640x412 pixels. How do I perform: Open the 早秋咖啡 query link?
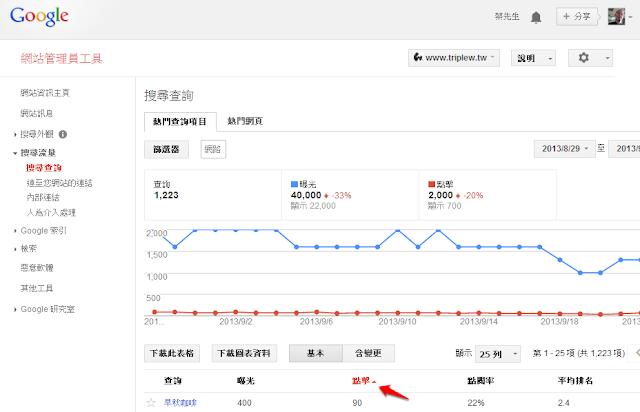click(181, 402)
